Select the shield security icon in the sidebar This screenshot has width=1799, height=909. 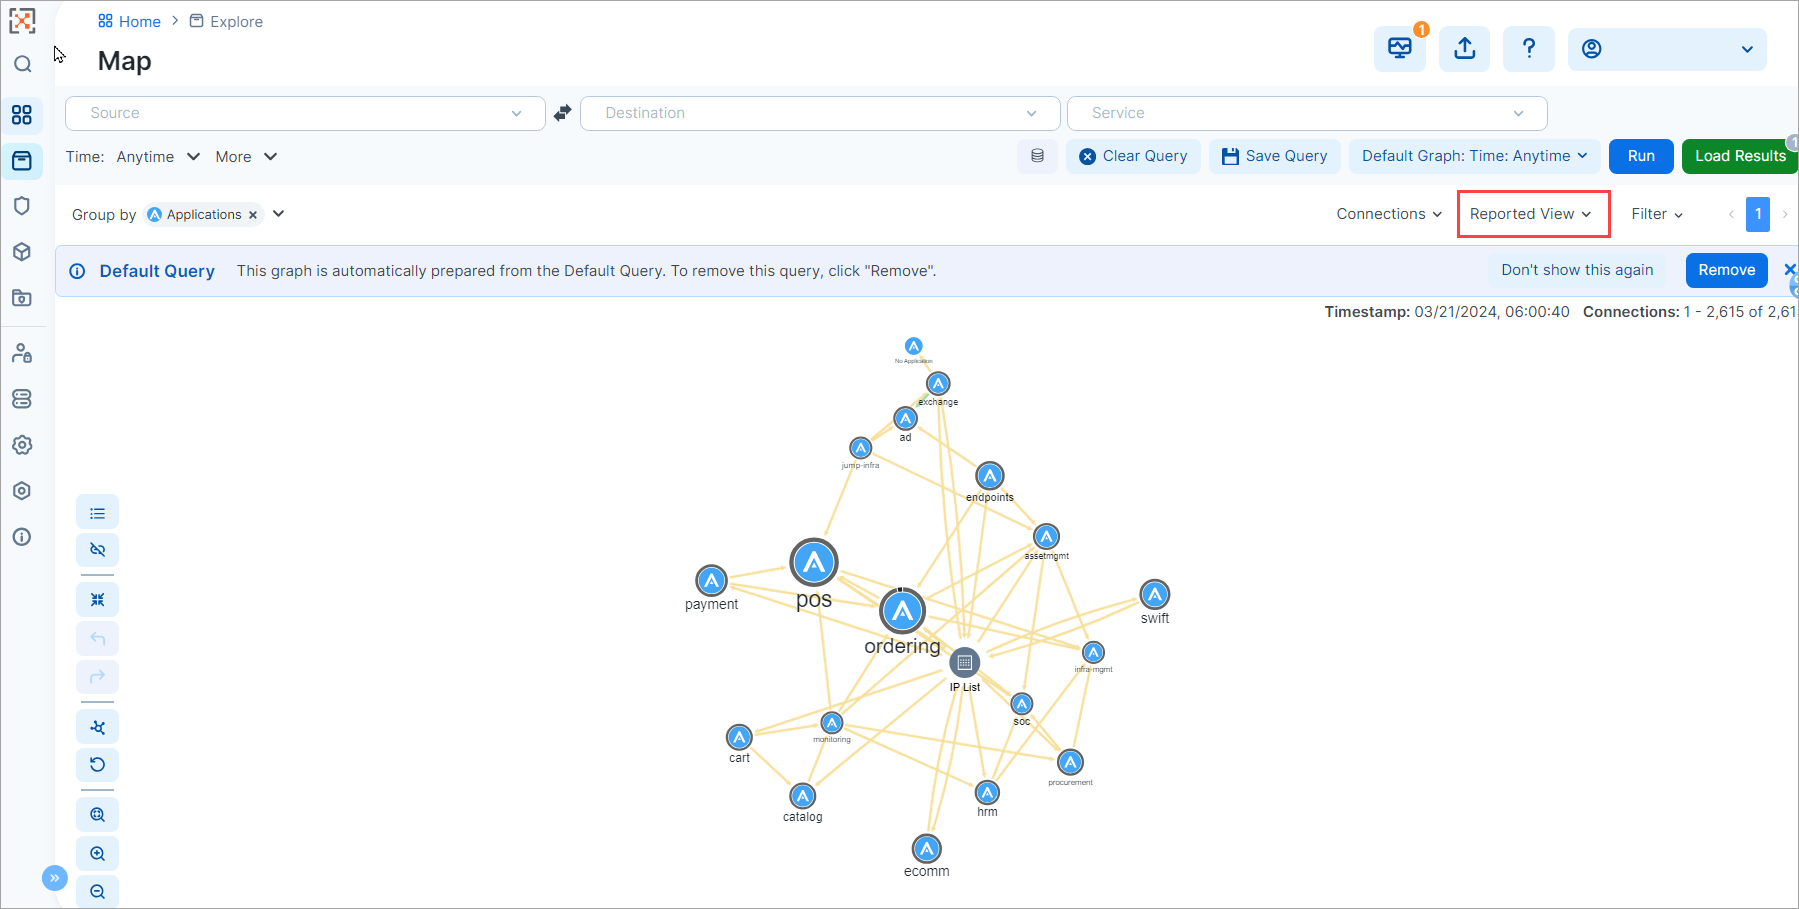point(22,206)
